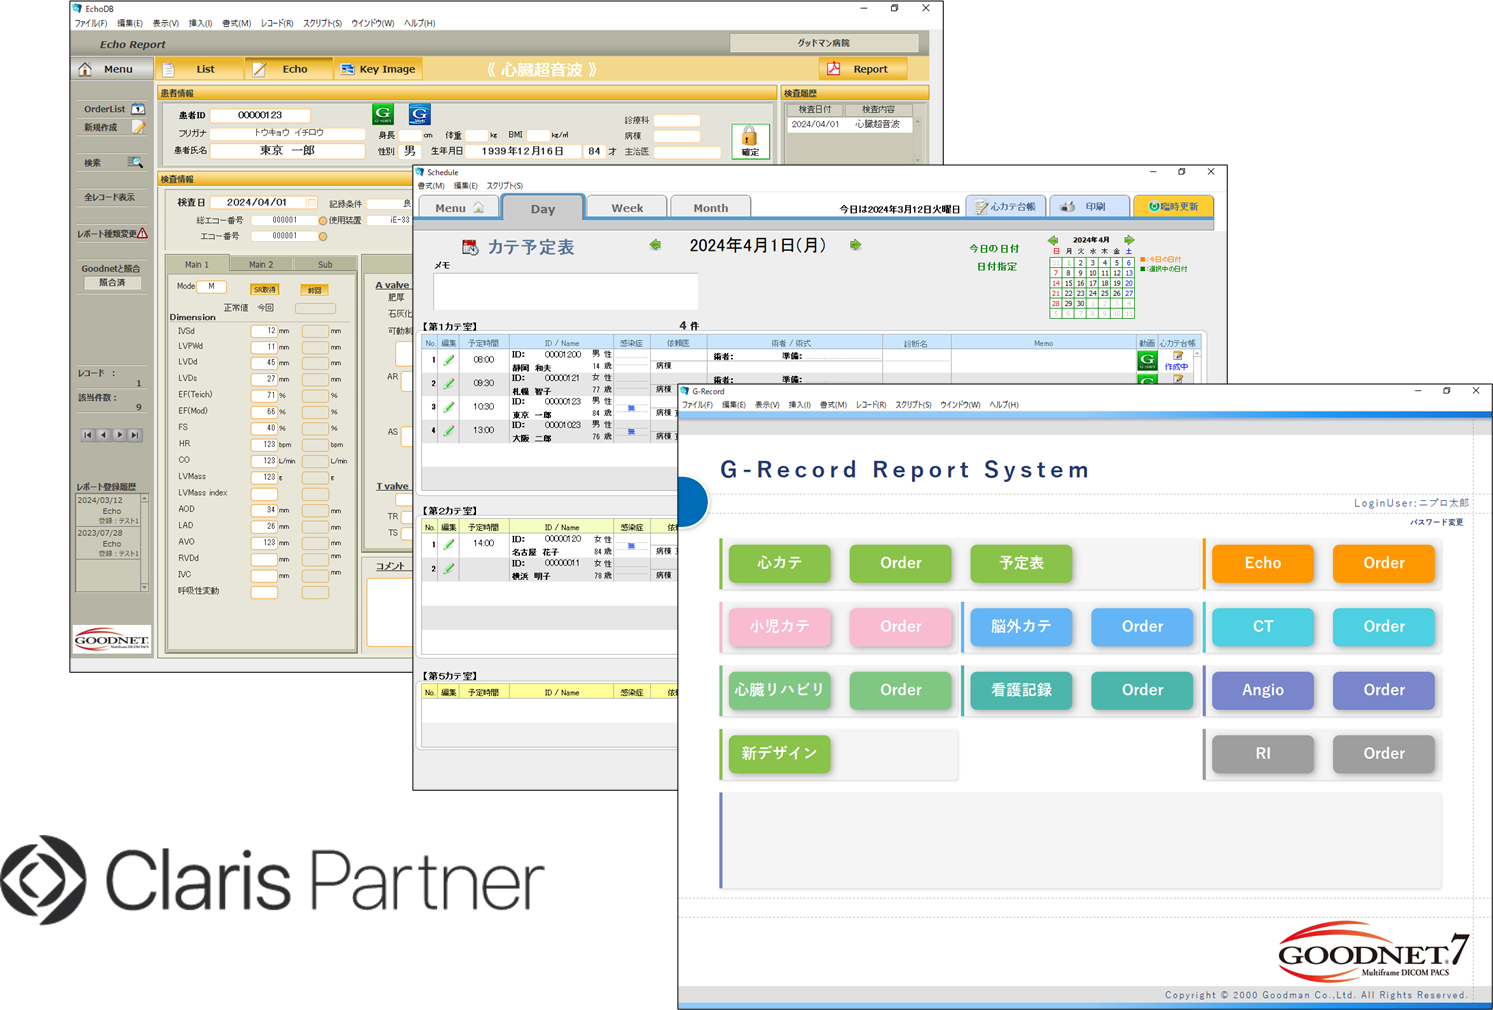Toggle the orange circle beside 総エコー番号
Image resolution: width=1493 pixels, height=1010 pixels.
322,221
